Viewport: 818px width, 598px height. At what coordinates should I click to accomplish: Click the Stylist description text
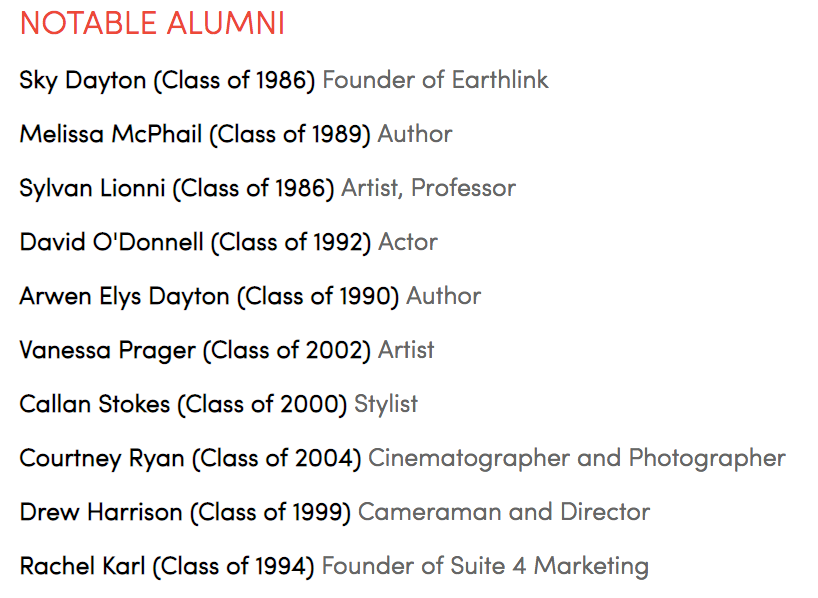tap(386, 404)
